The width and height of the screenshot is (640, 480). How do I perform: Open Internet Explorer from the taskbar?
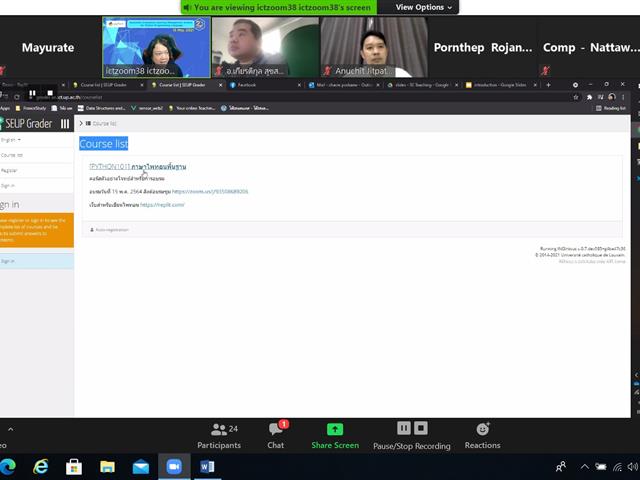[40, 467]
